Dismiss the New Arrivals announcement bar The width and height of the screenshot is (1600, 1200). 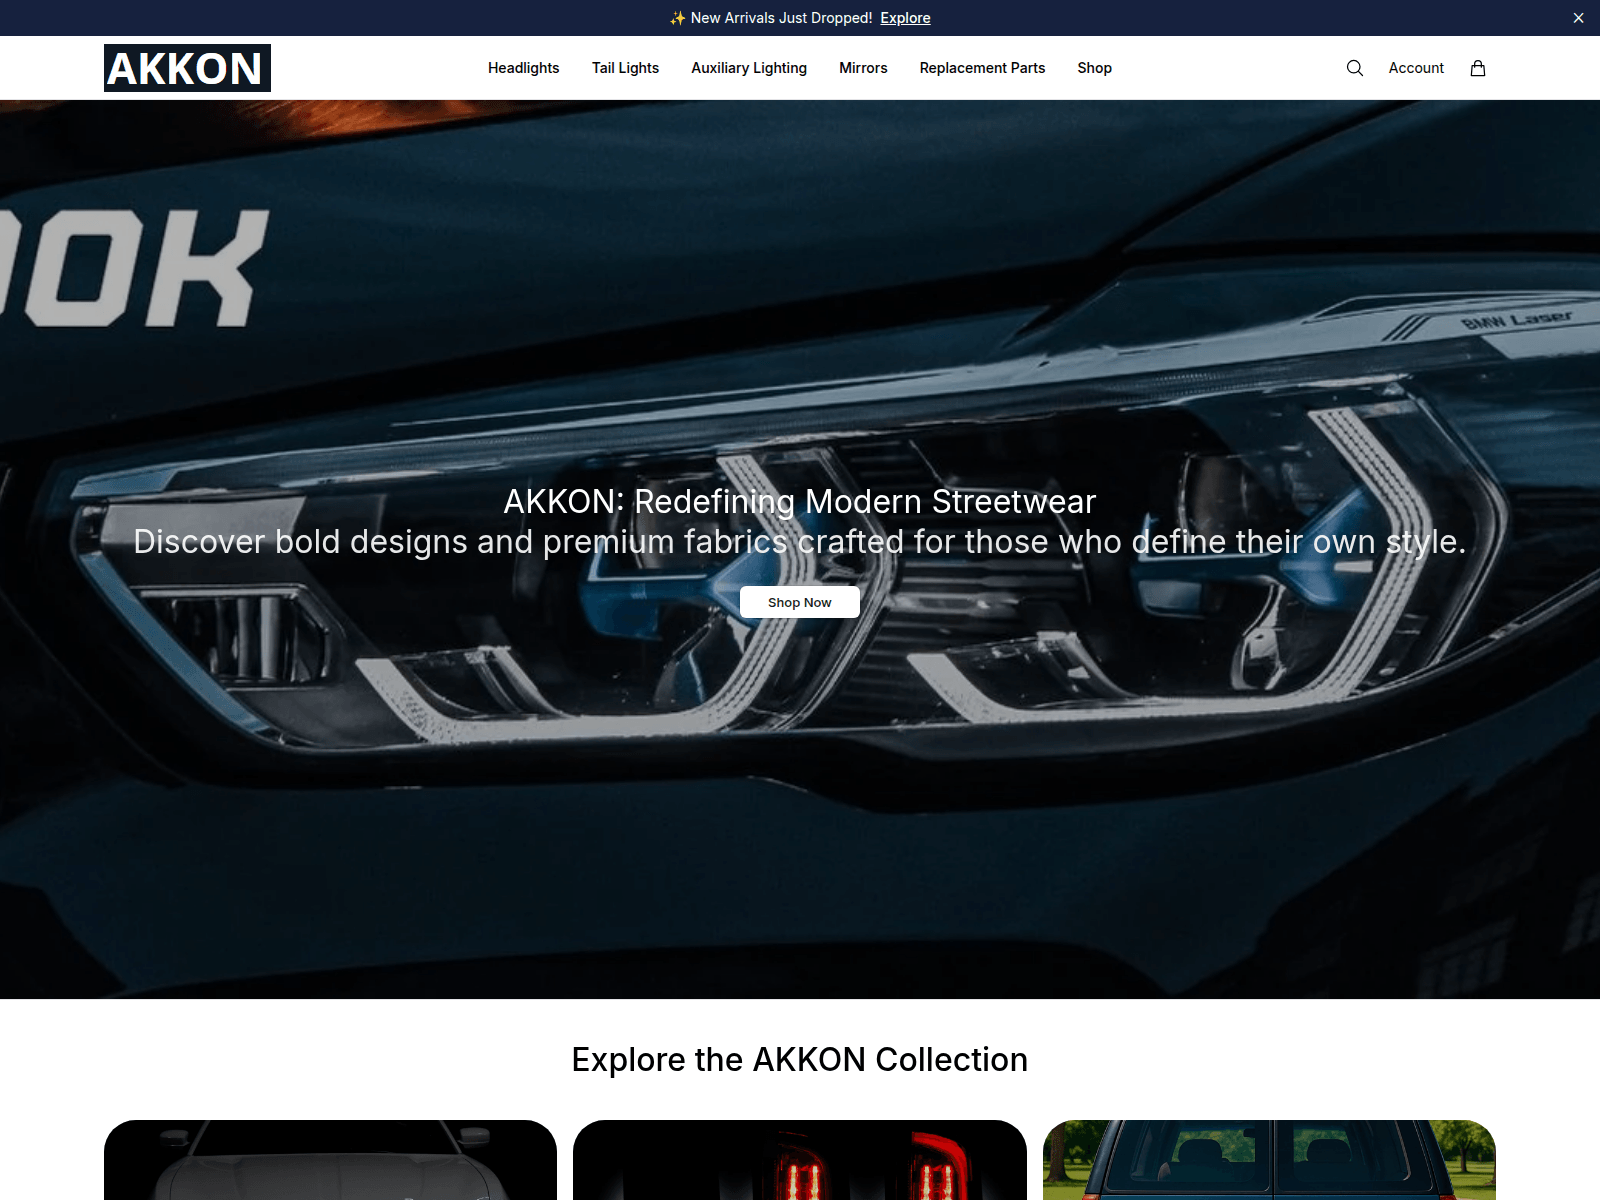point(1578,18)
